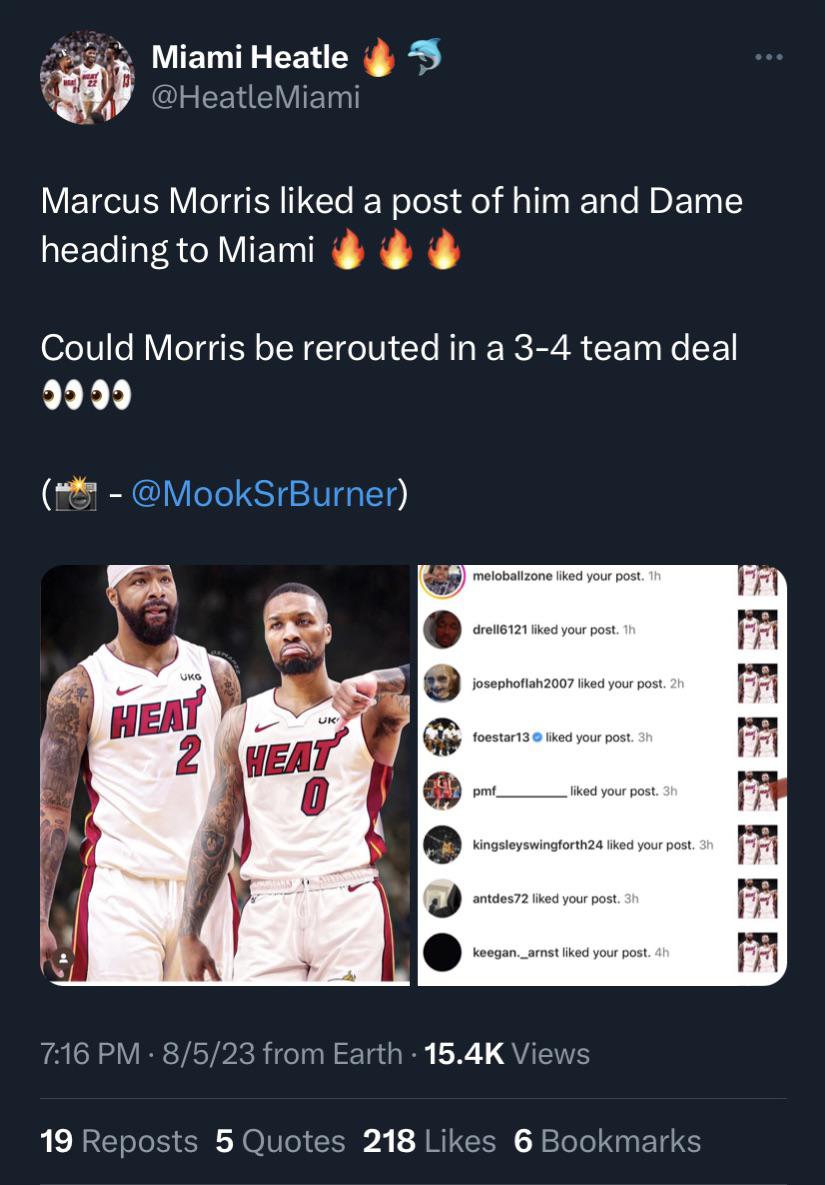This screenshot has width=825, height=1185.
Task: View the 19 Reposts list
Action: [119, 1141]
